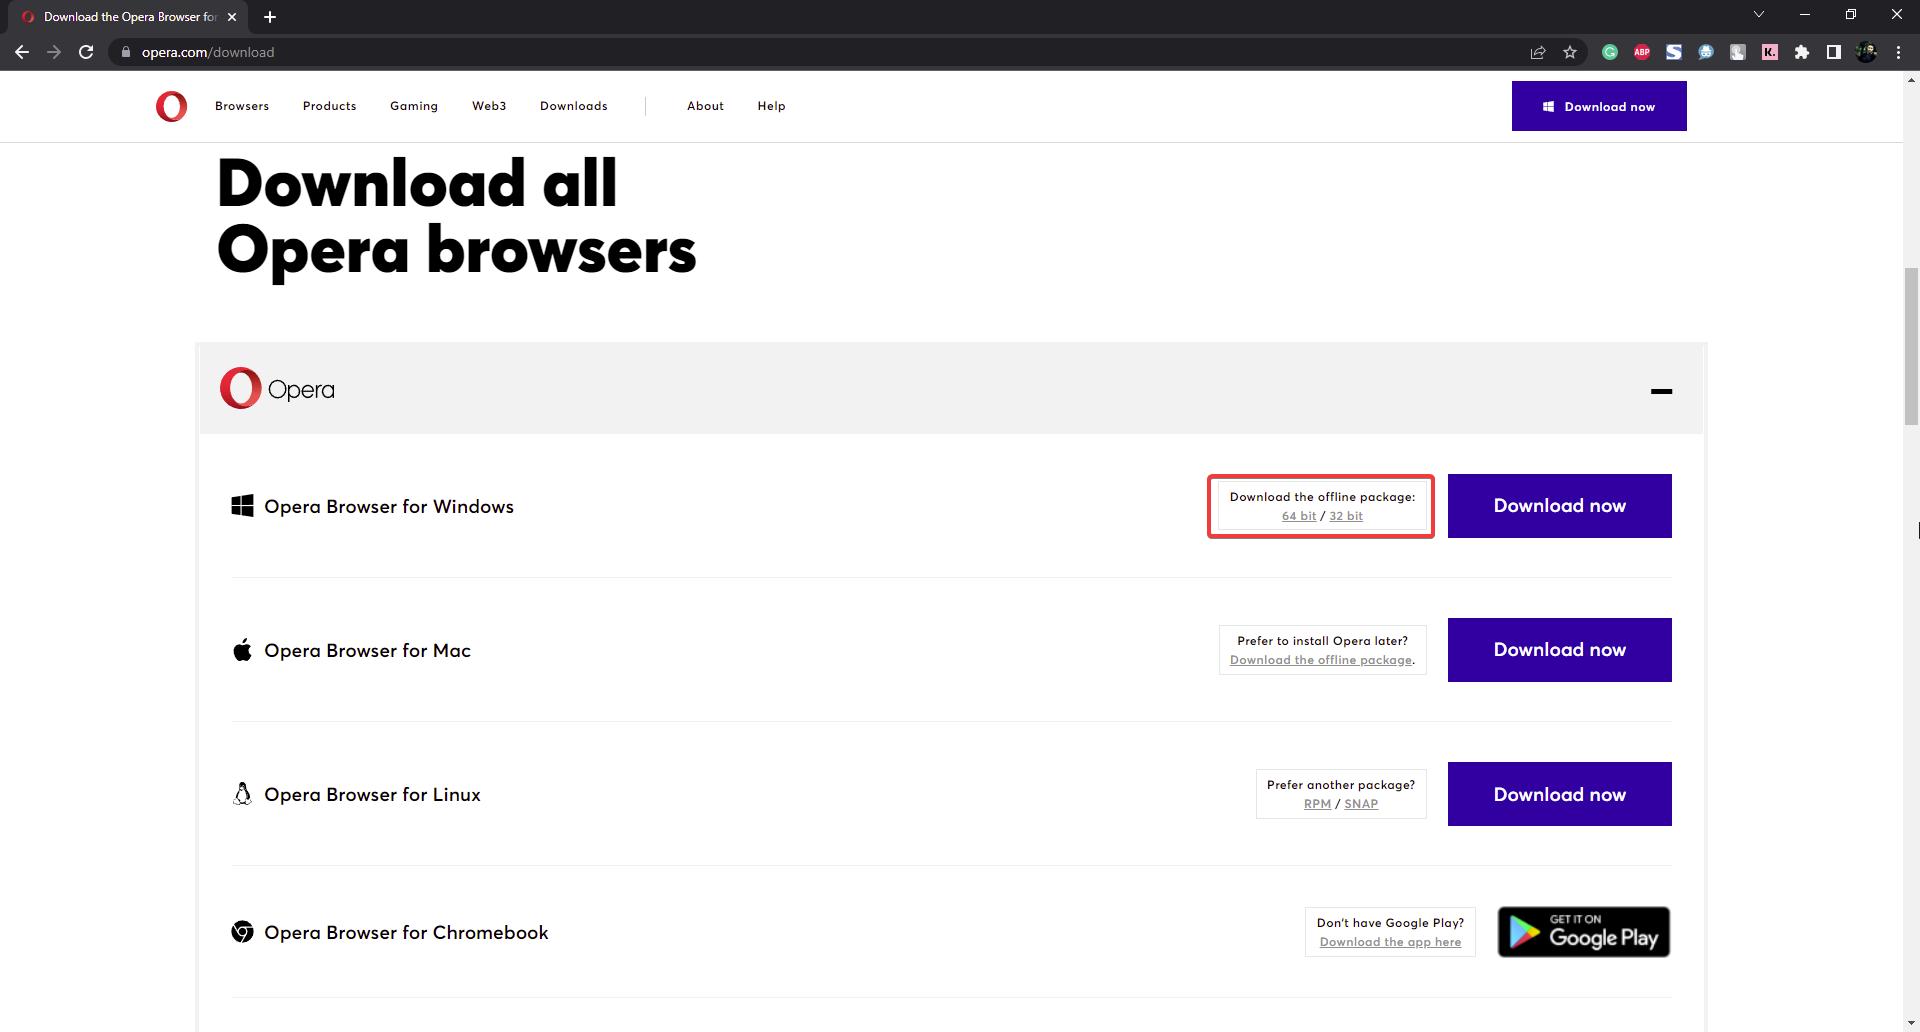Open a new tab with the plus icon
Image resolution: width=1920 pixels, height=1032 pixels.
coord(270,17)
